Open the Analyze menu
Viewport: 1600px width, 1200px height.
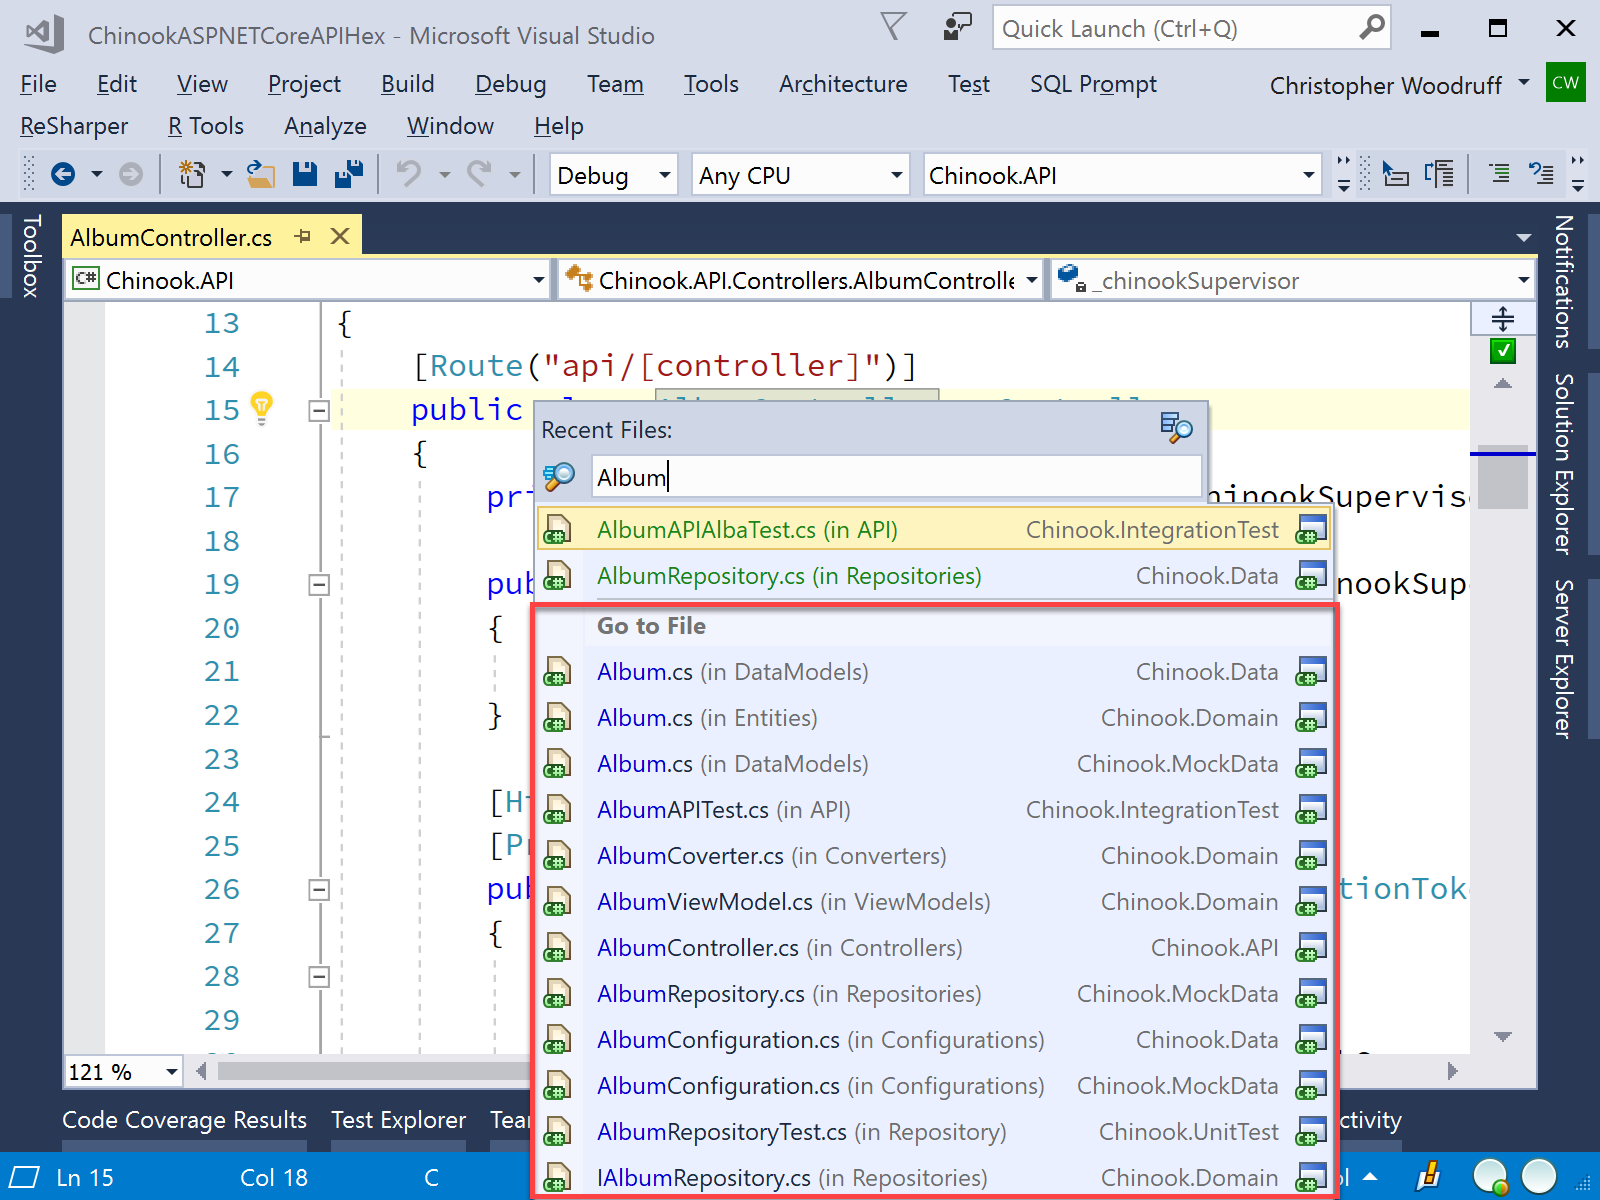[325, 126]
